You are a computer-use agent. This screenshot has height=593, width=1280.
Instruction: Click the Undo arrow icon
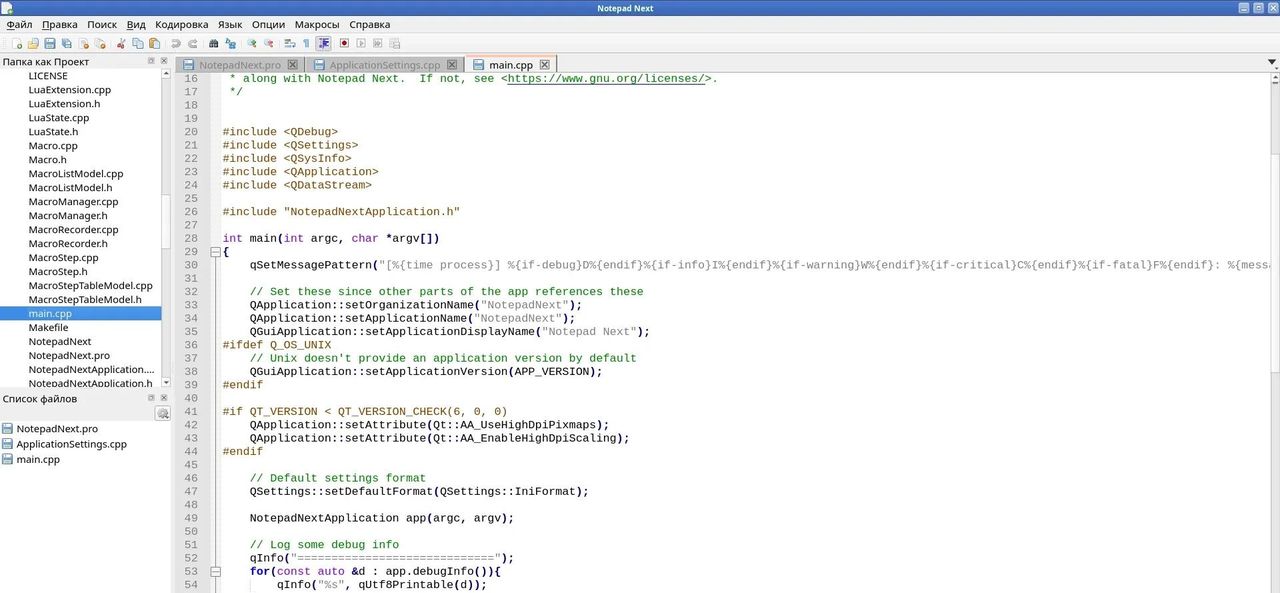point(176,44)
